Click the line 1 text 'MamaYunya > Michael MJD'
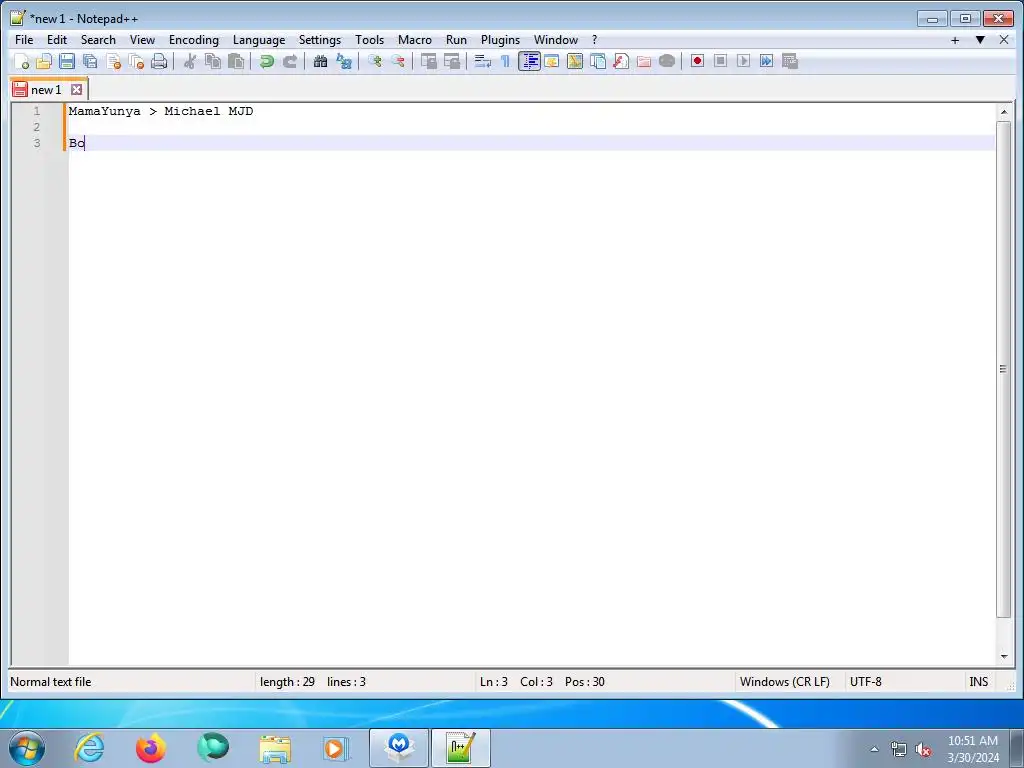1024x768 pixels. pyautogui.click(x=161, y=111)
